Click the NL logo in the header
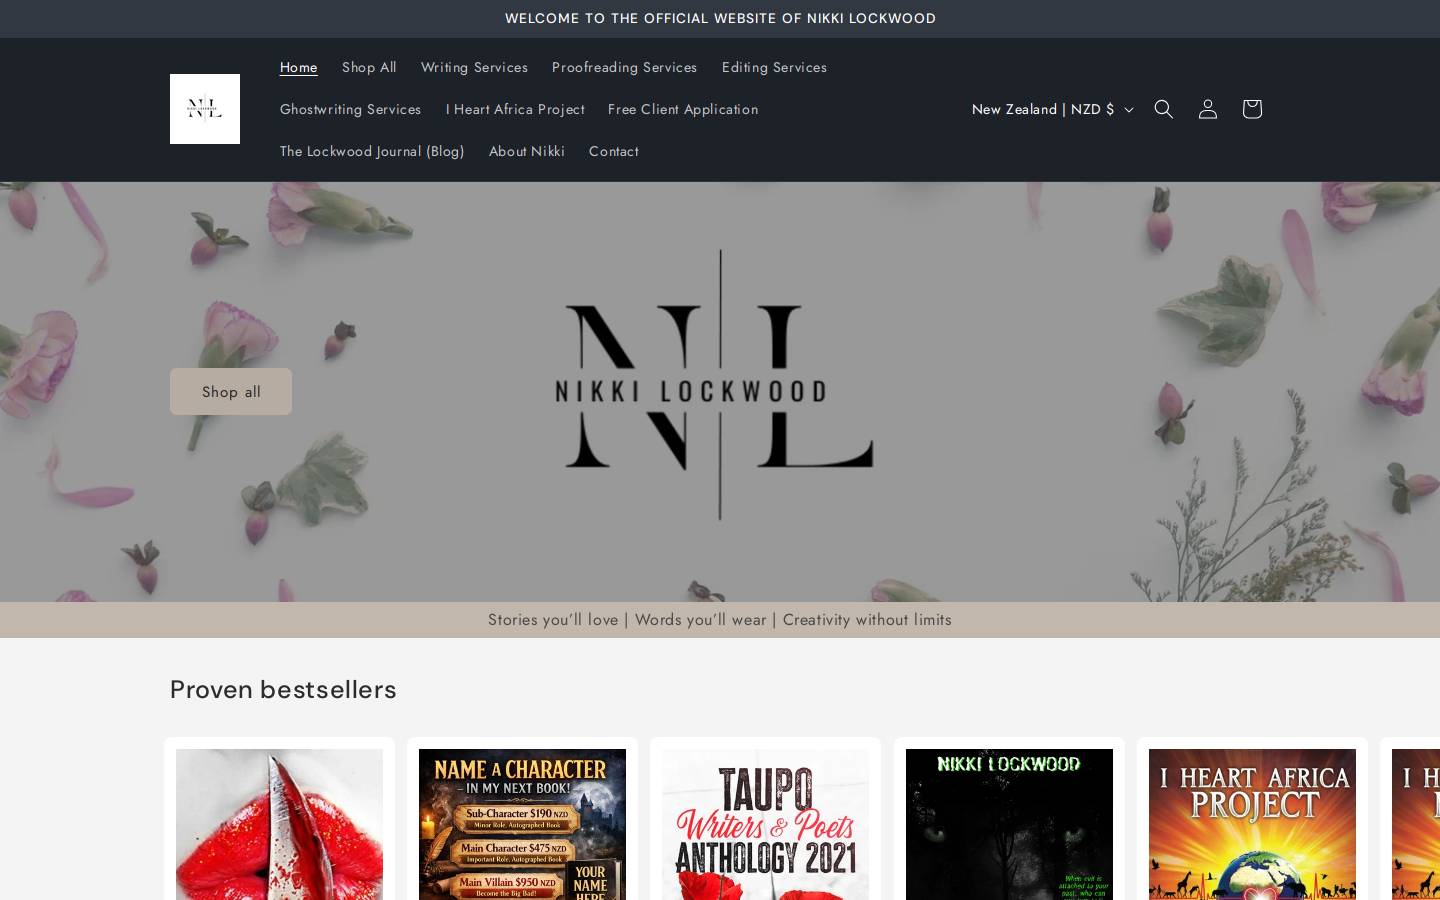The height and width of the screenshot is (900, 1440). click(x=205, y=109)
